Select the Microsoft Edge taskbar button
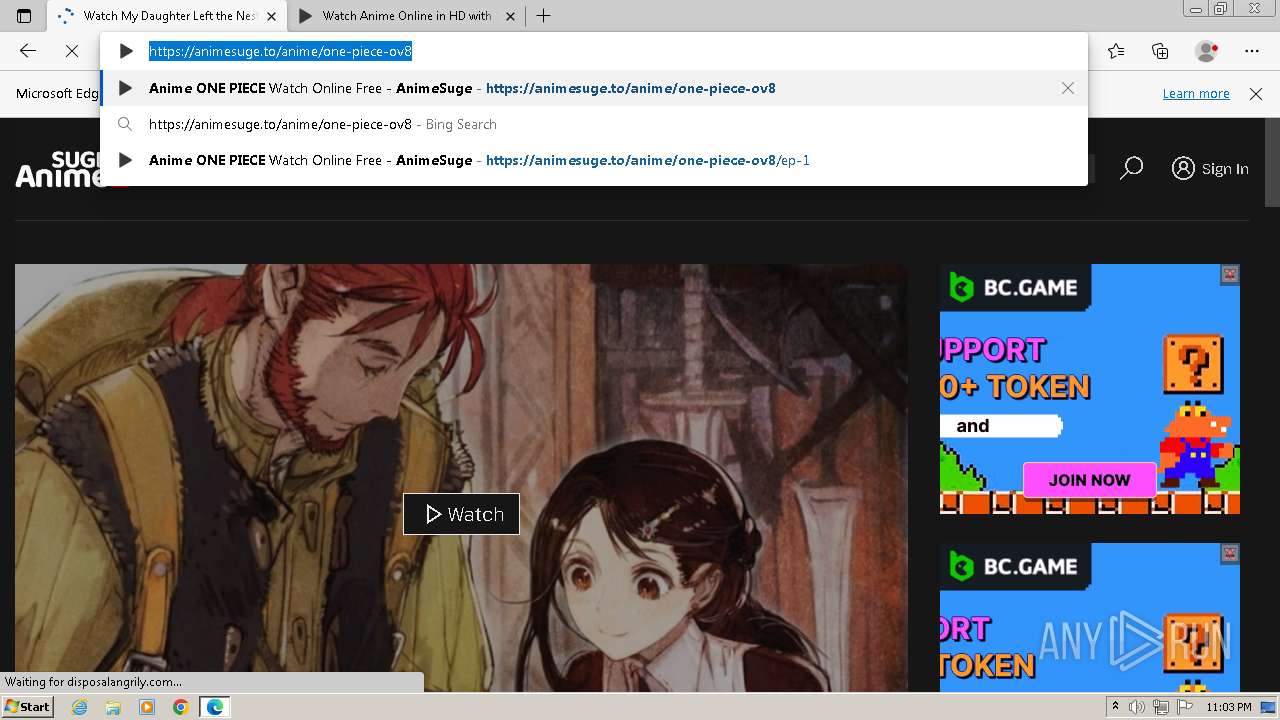This screenshot has width=1280, height=720. pos(214,707)
